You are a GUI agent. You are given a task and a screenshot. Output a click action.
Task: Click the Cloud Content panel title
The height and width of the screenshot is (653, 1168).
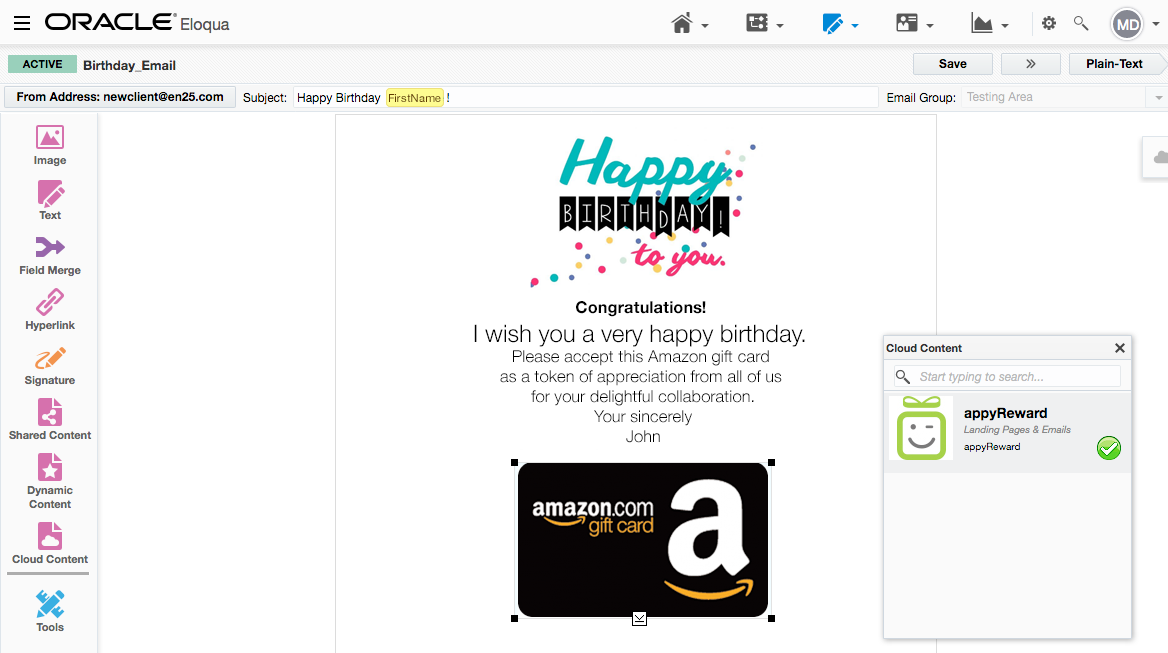tap(924, 348)
